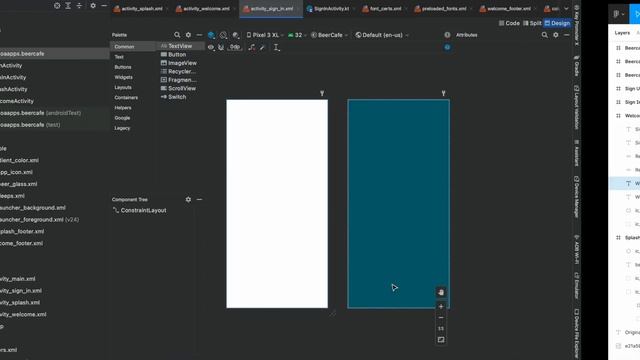Screen dimensions: 640x360
Task: Click the Zoom to Fit Screen icon
Action: click(x=441, y=340)
